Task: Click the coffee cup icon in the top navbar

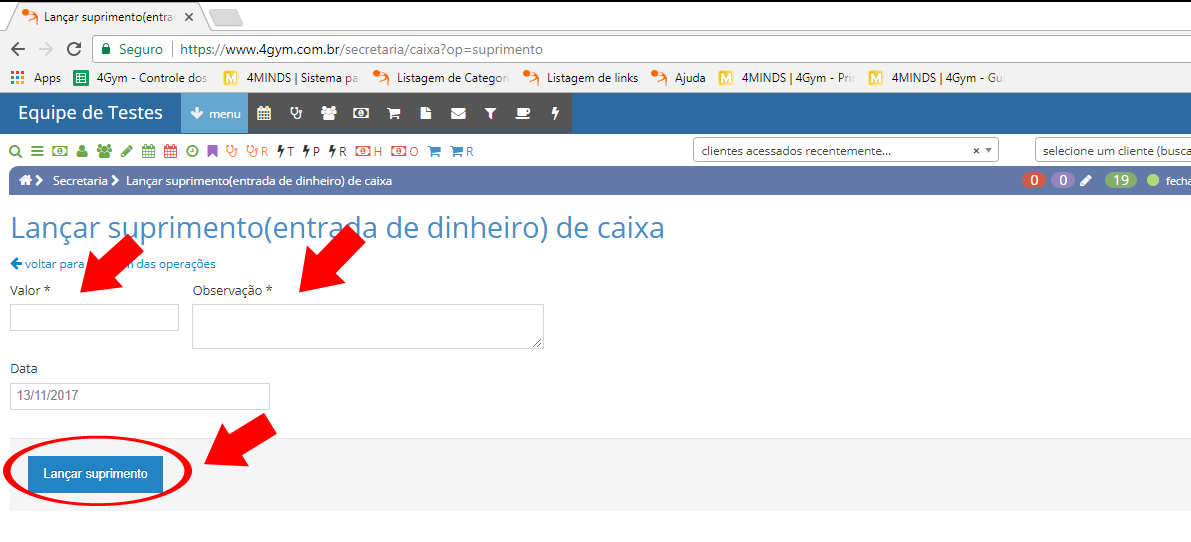Action: (522, 114)
